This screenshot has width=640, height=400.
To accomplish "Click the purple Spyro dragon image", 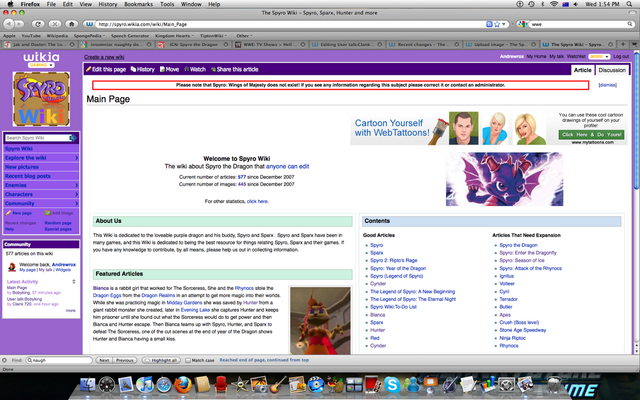I will point(504,179).
